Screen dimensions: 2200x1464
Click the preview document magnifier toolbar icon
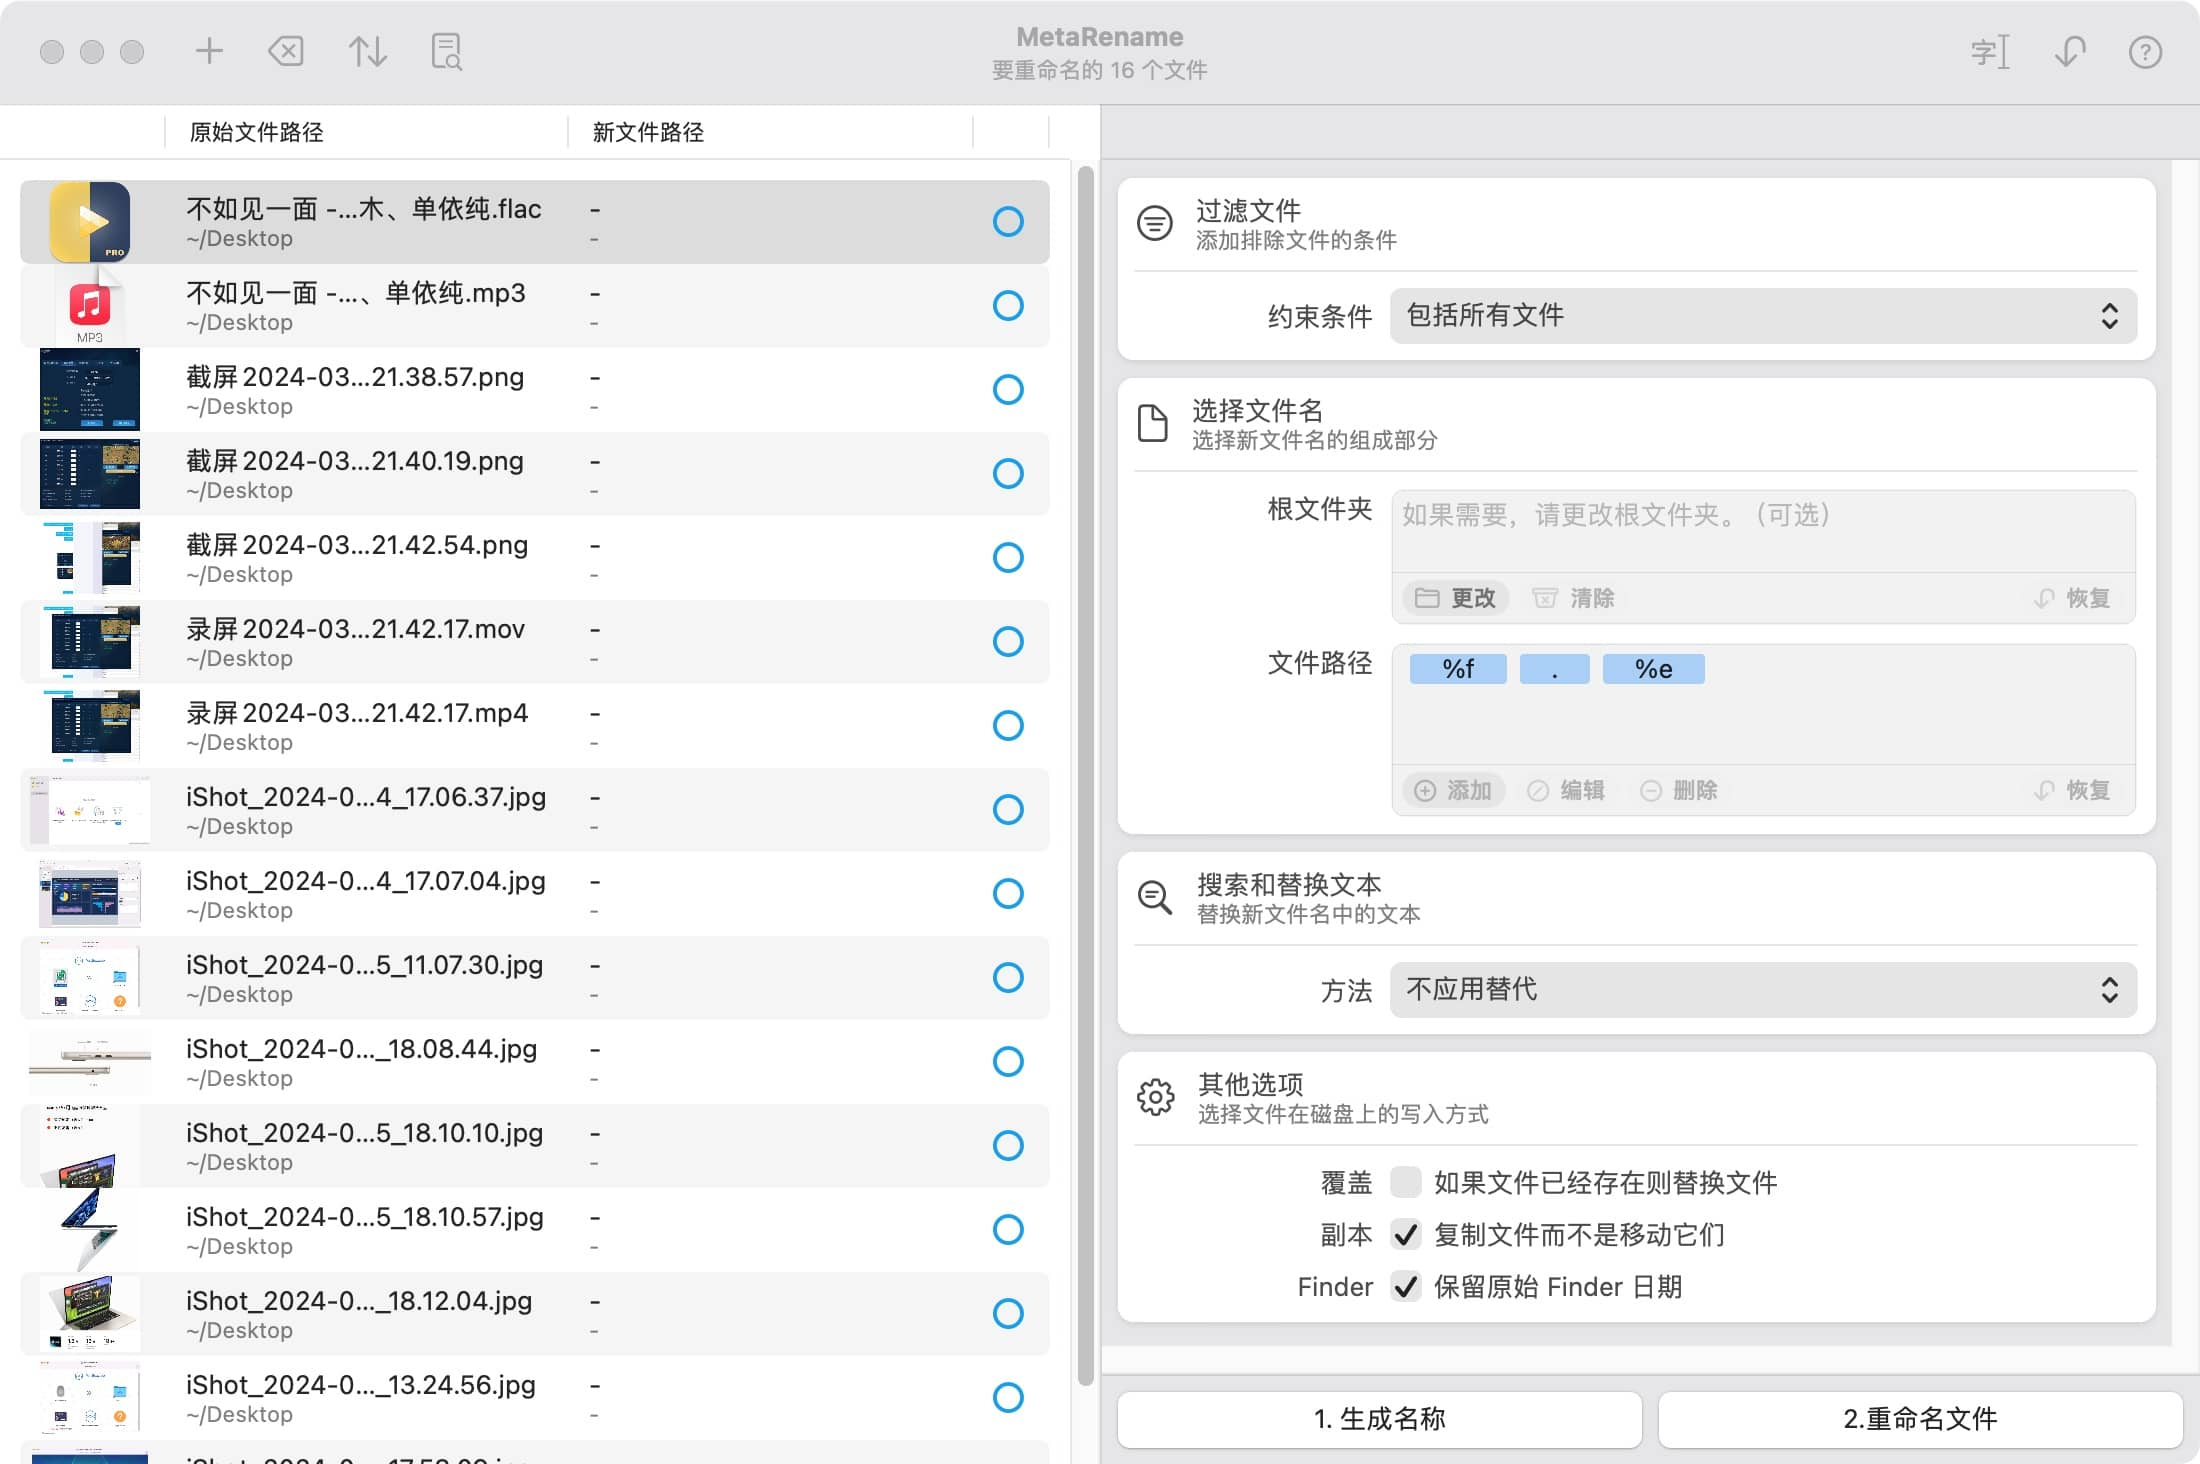click(x=446, y=51)
